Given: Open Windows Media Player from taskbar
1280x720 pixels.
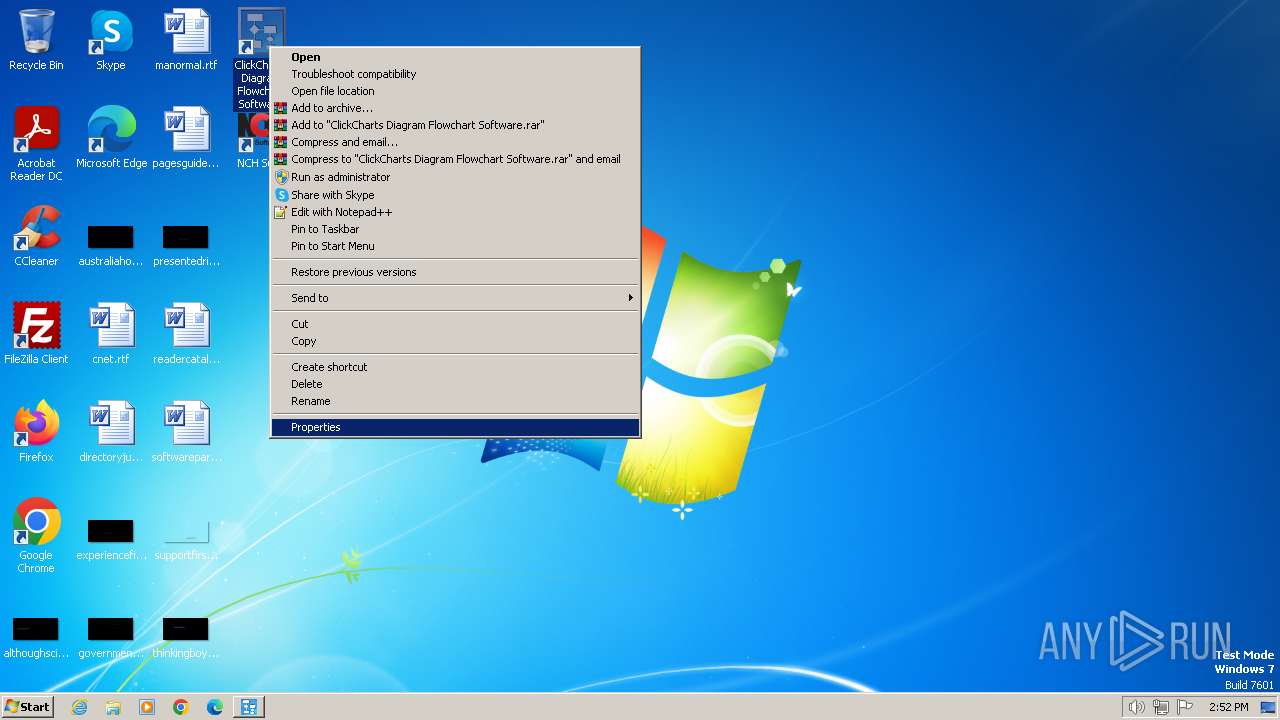Looking at the screenshot, I should pyautogui.click(x=147, y=707).
